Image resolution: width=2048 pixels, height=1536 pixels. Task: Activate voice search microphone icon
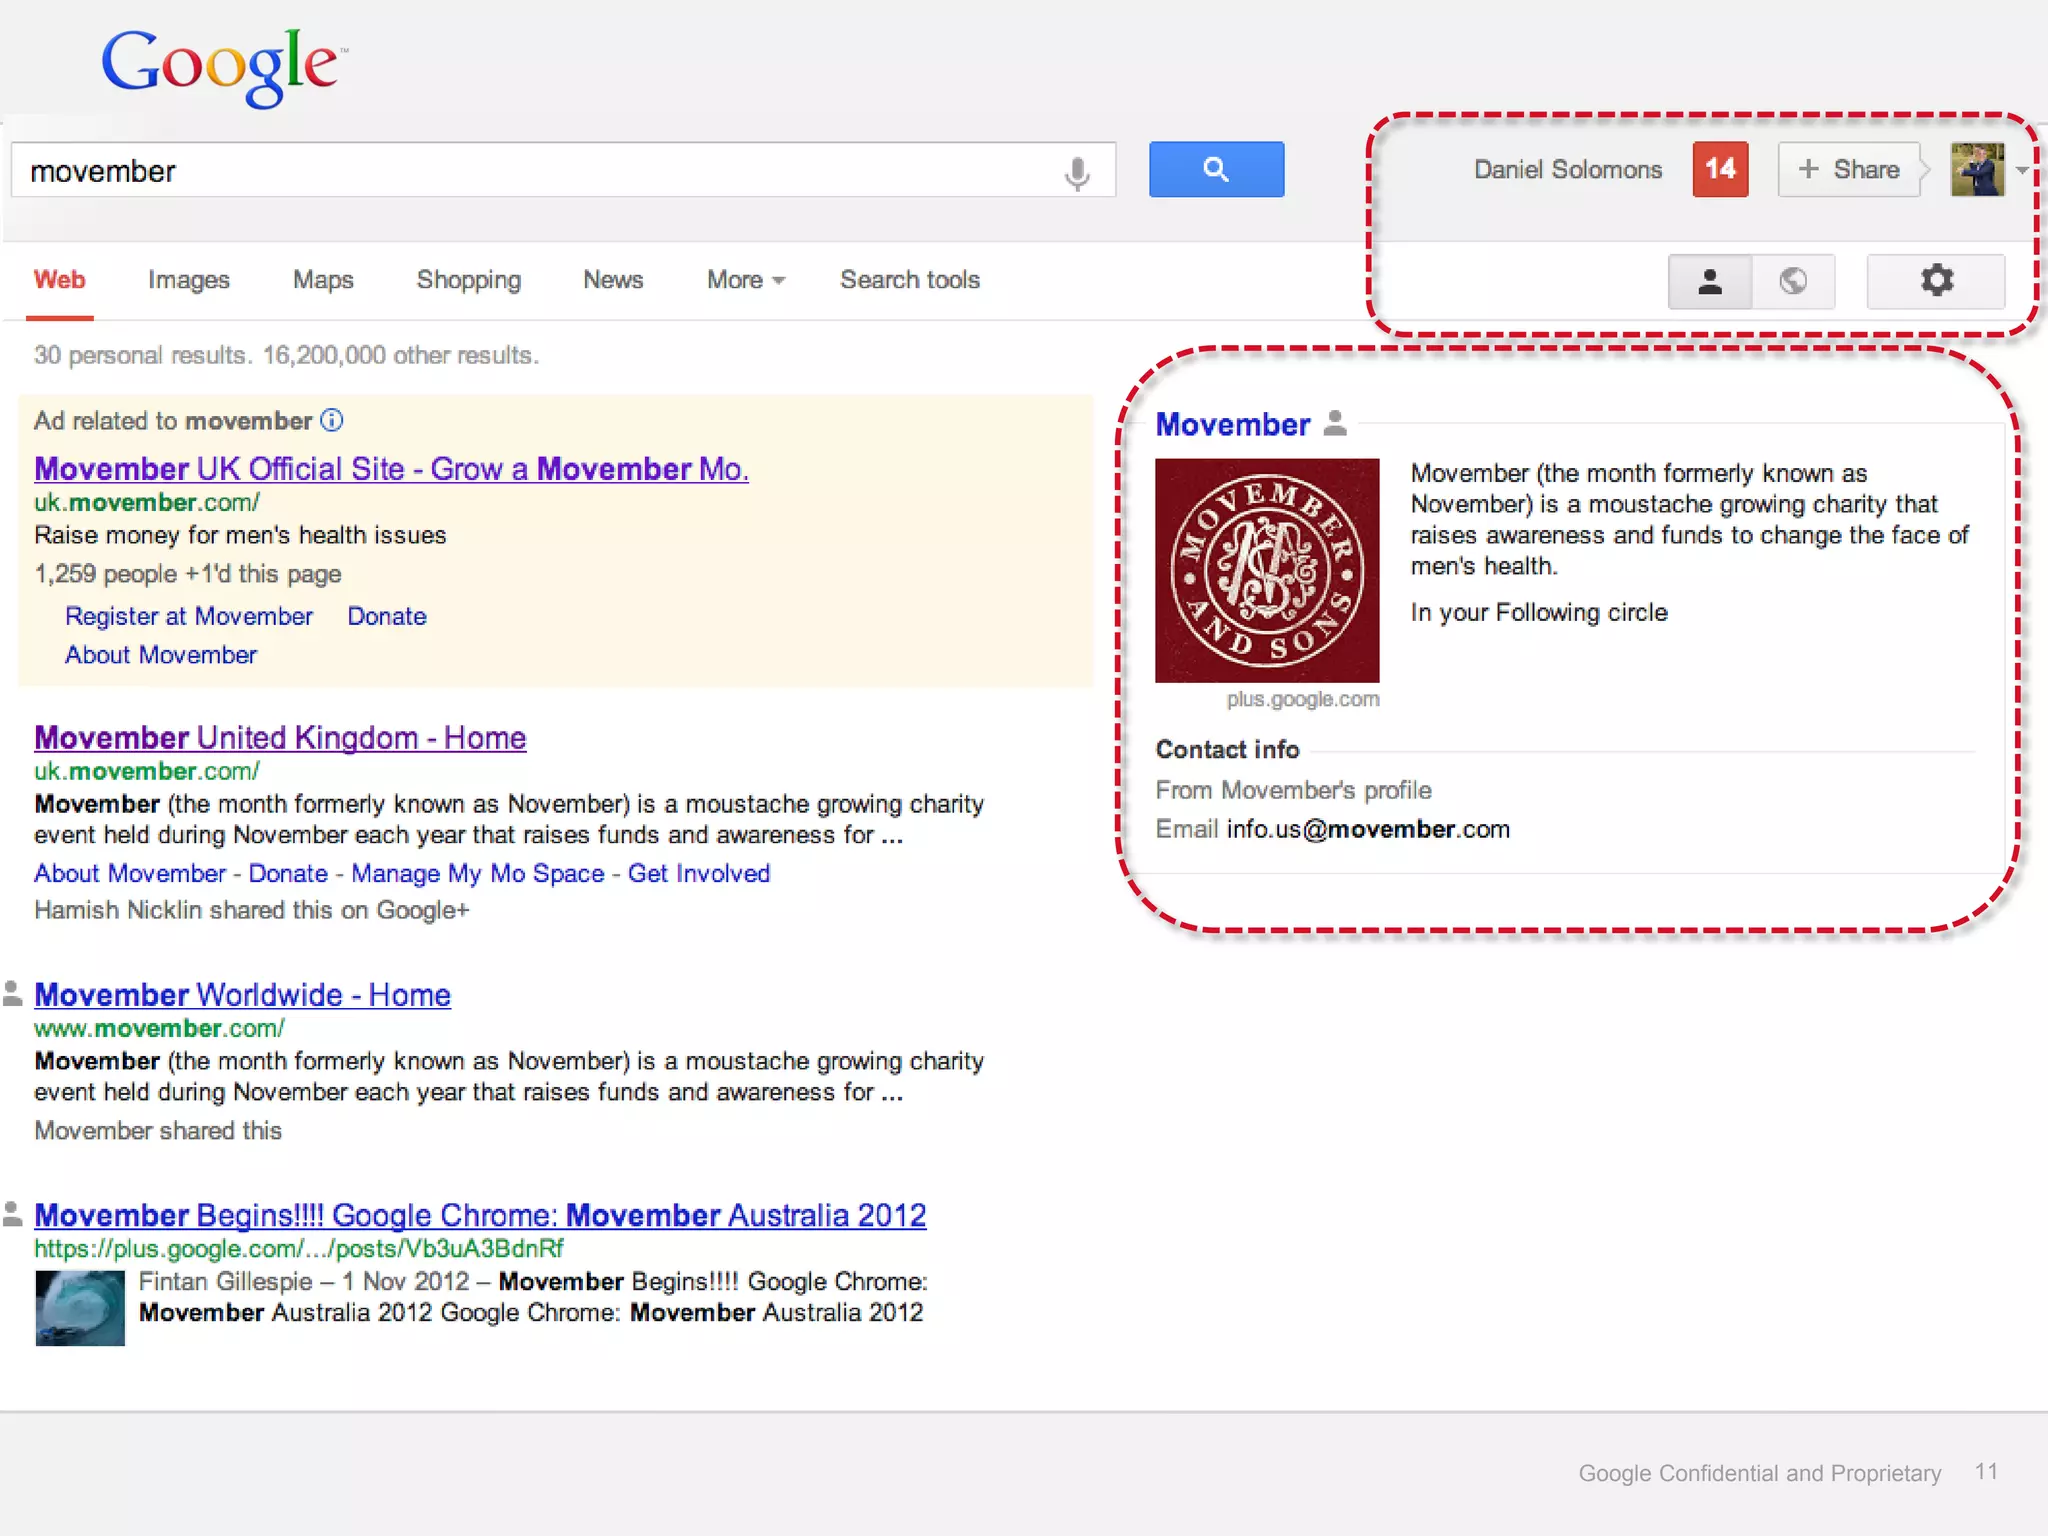point(1077,172)
